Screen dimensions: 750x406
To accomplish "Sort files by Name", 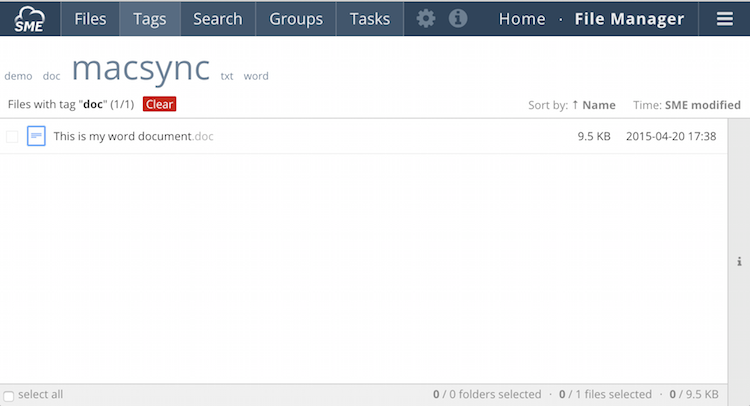I will [x=598, y=105].
